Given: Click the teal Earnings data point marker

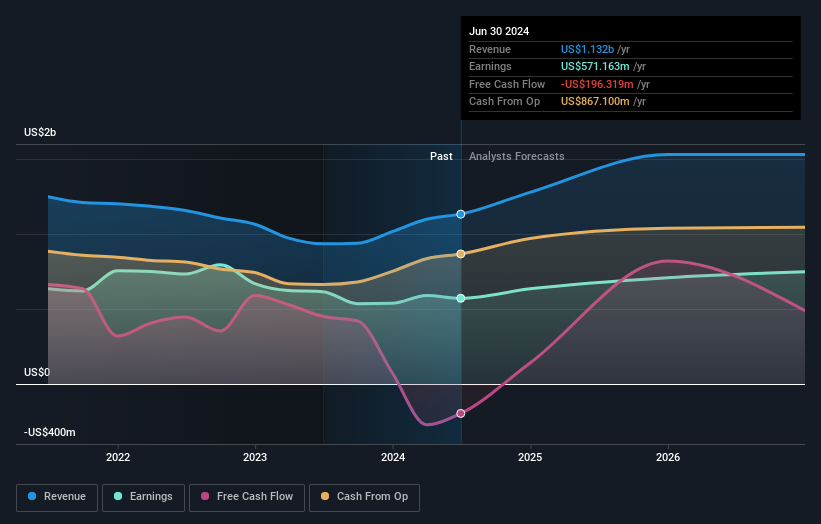Looking at the screenshot, I should pos(461,298).
